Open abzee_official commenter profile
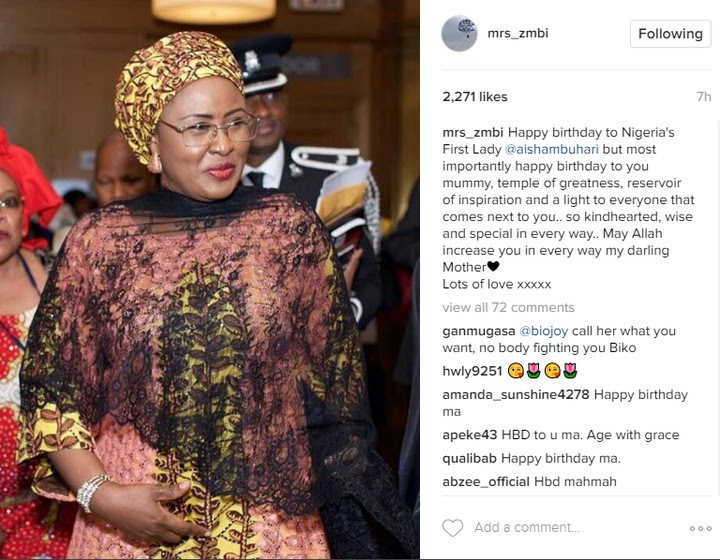This screenshot has width=720, height=560. coord(486,482)
